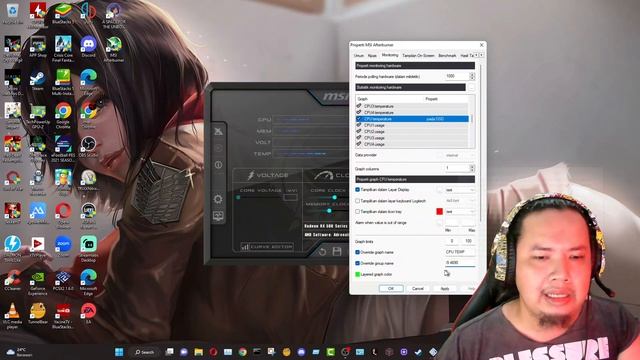Open the Crisis Core Final Fantasy shortcut
The height and width of the screenshot is (360, 640).
pos(63,48)
